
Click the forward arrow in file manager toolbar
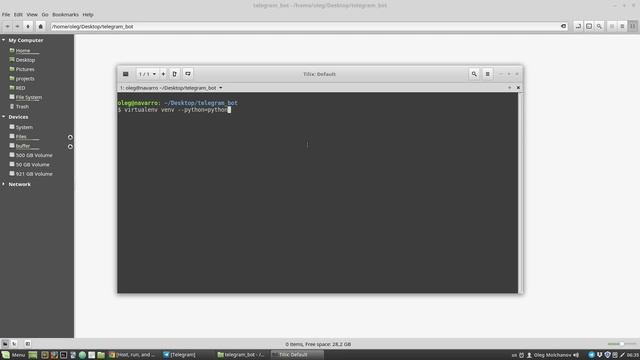tap(18, 26)
